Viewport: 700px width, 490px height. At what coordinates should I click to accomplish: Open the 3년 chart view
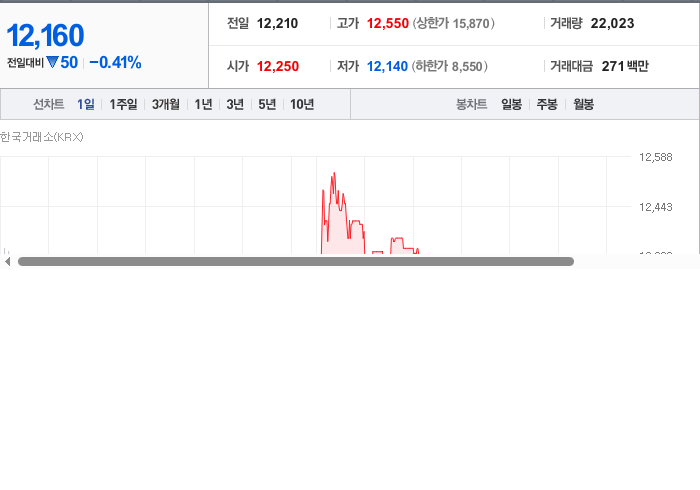[x=235, y=104]
